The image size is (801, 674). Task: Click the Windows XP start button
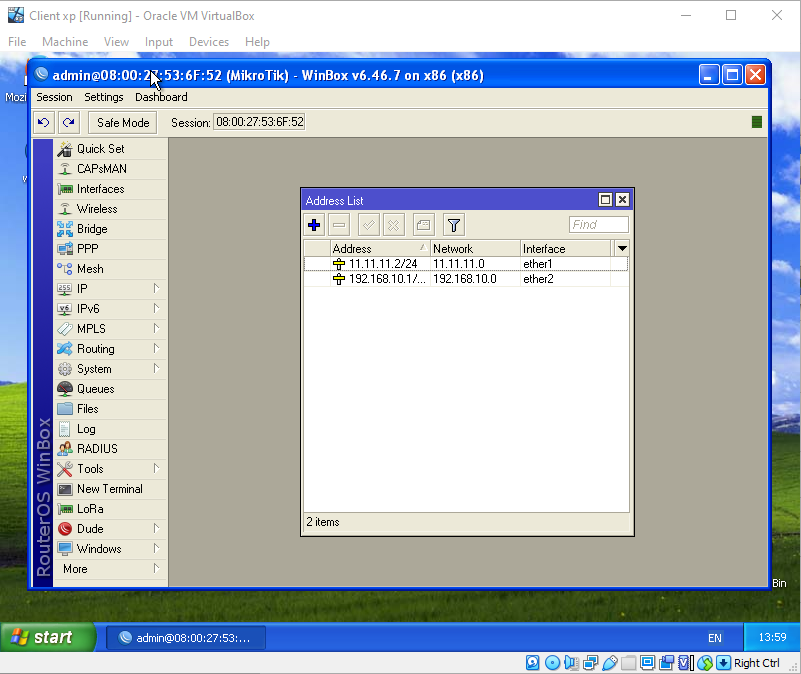coord(48,637)
